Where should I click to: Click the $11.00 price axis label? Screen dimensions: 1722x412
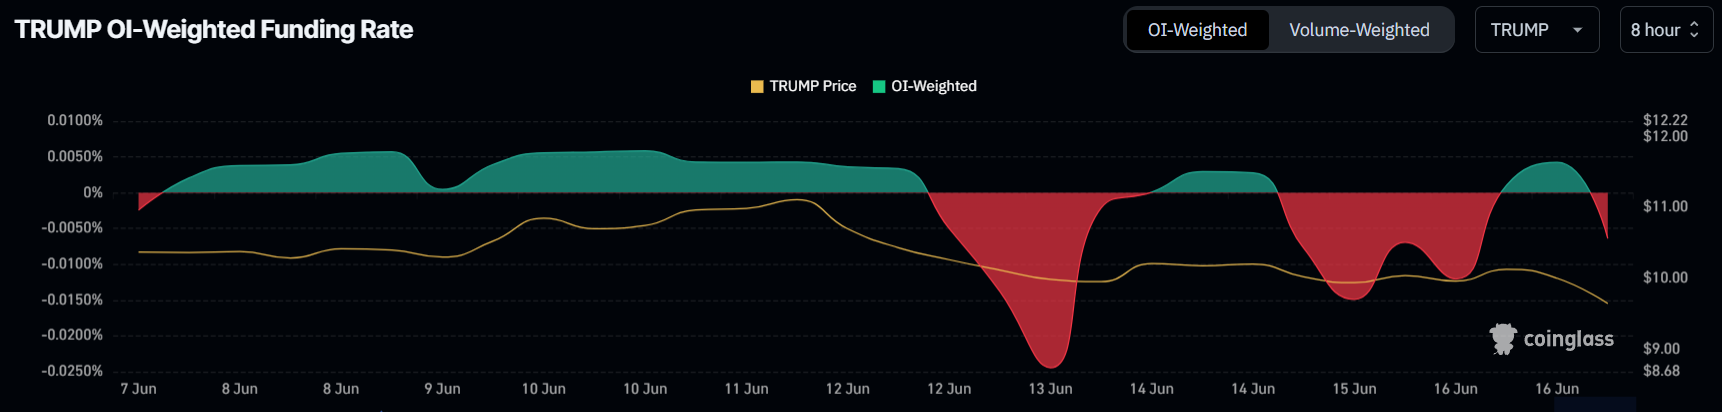coord(1665,206)
